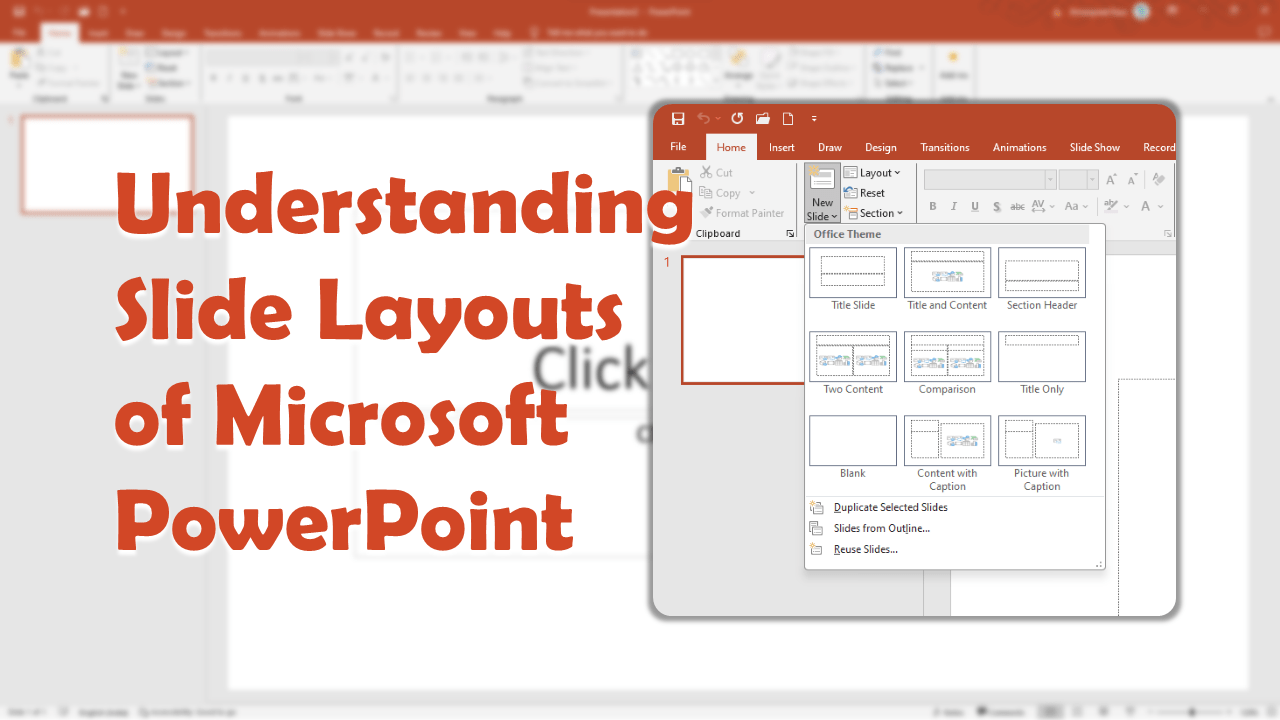This screenshot has height=720, width=1280.
Task: Open the Font group dialog launcher
Action: (1168, 234)
